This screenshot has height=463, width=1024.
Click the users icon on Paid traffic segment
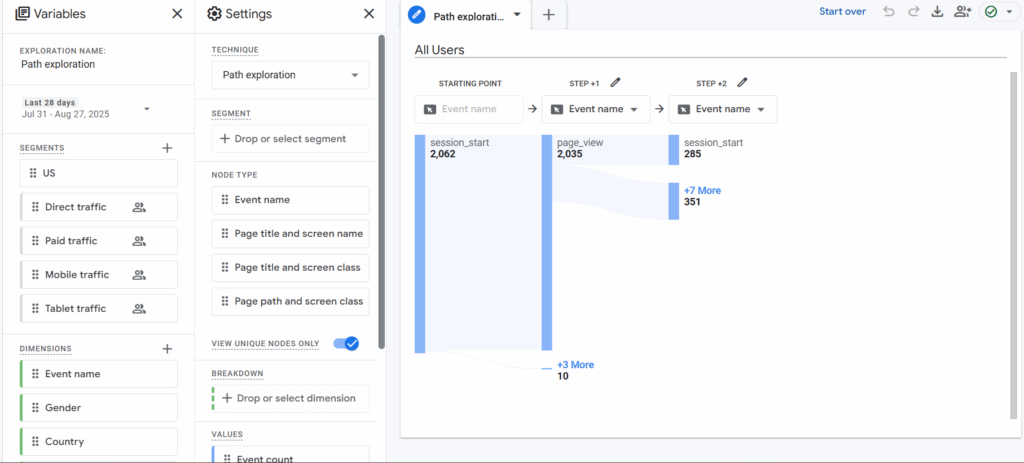[x=139, y=241]
